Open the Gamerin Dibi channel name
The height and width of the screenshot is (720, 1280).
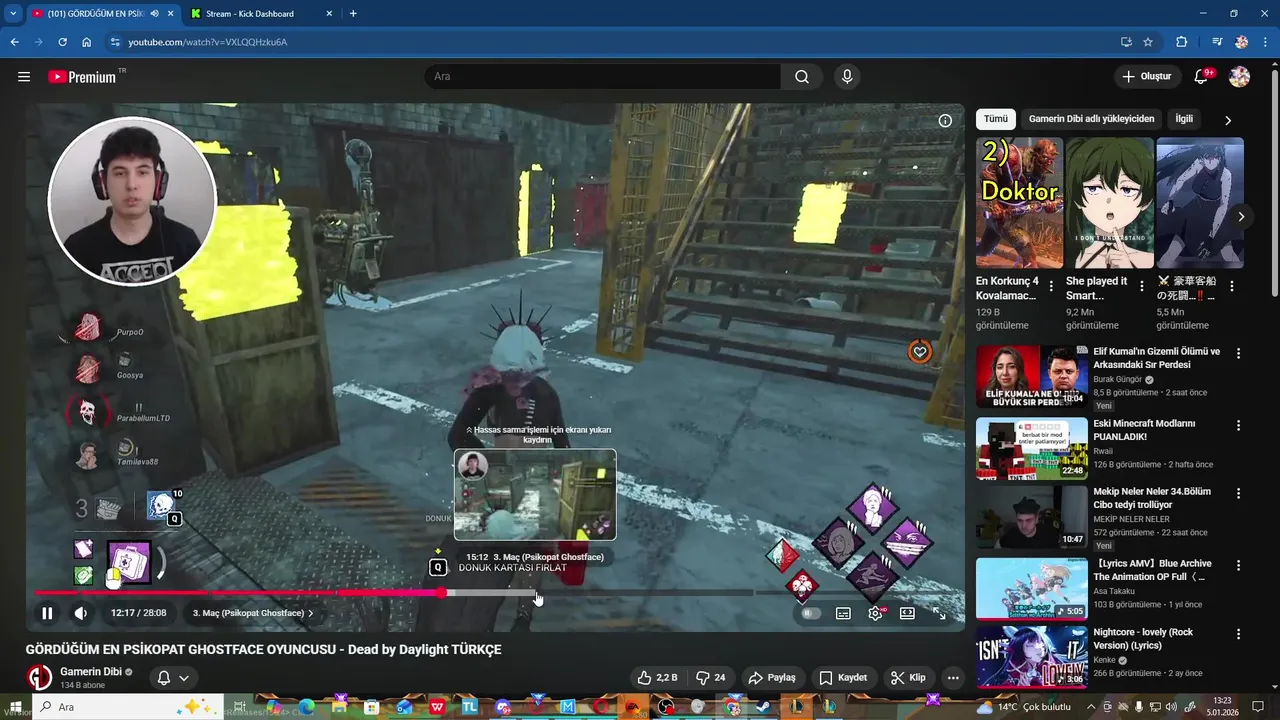click(91, 672)
